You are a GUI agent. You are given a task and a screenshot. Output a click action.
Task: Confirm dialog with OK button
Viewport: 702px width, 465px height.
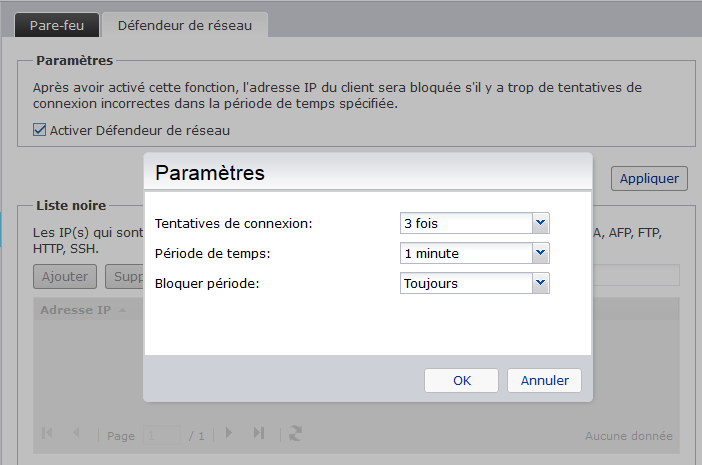(461, 380)
